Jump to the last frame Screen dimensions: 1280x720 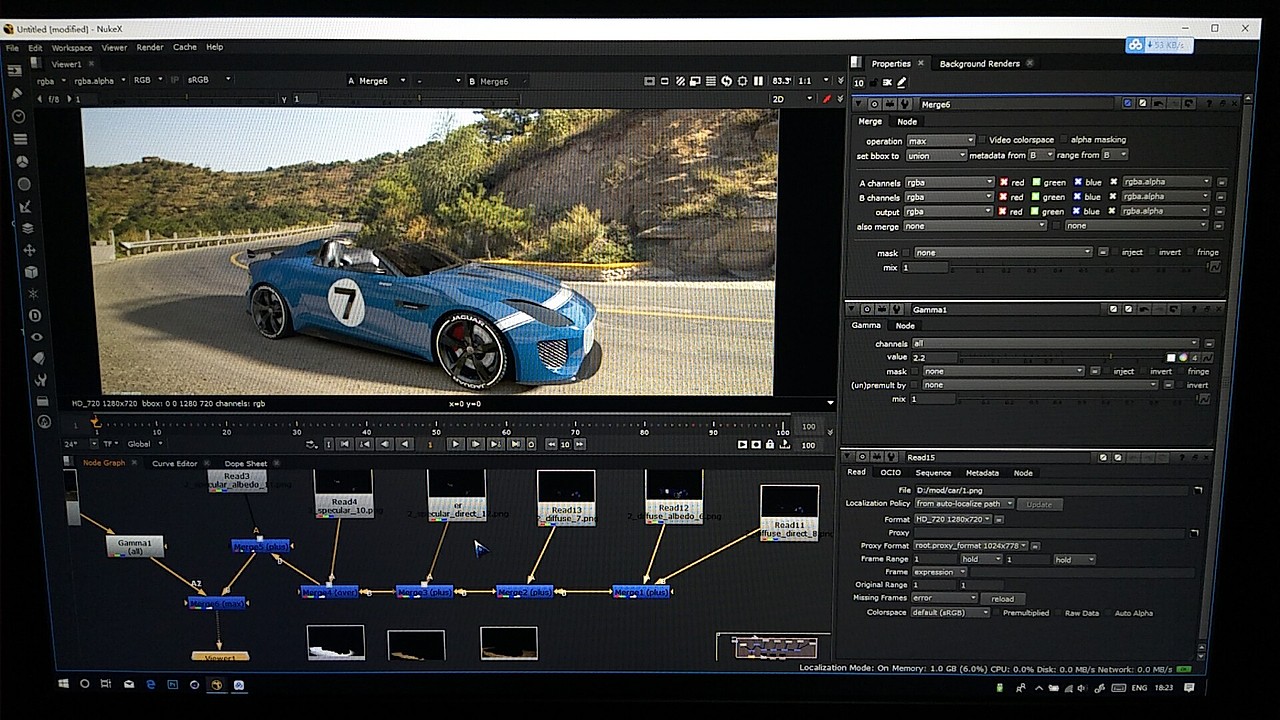click(x=515, y=444)
